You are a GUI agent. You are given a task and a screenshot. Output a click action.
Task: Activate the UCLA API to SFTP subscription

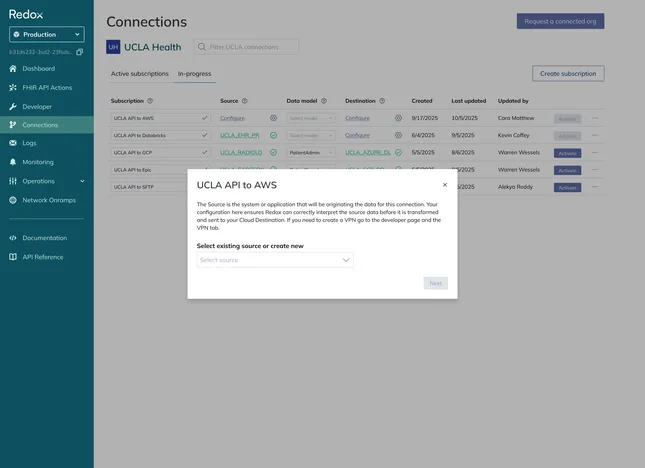[x=567, y=188]
